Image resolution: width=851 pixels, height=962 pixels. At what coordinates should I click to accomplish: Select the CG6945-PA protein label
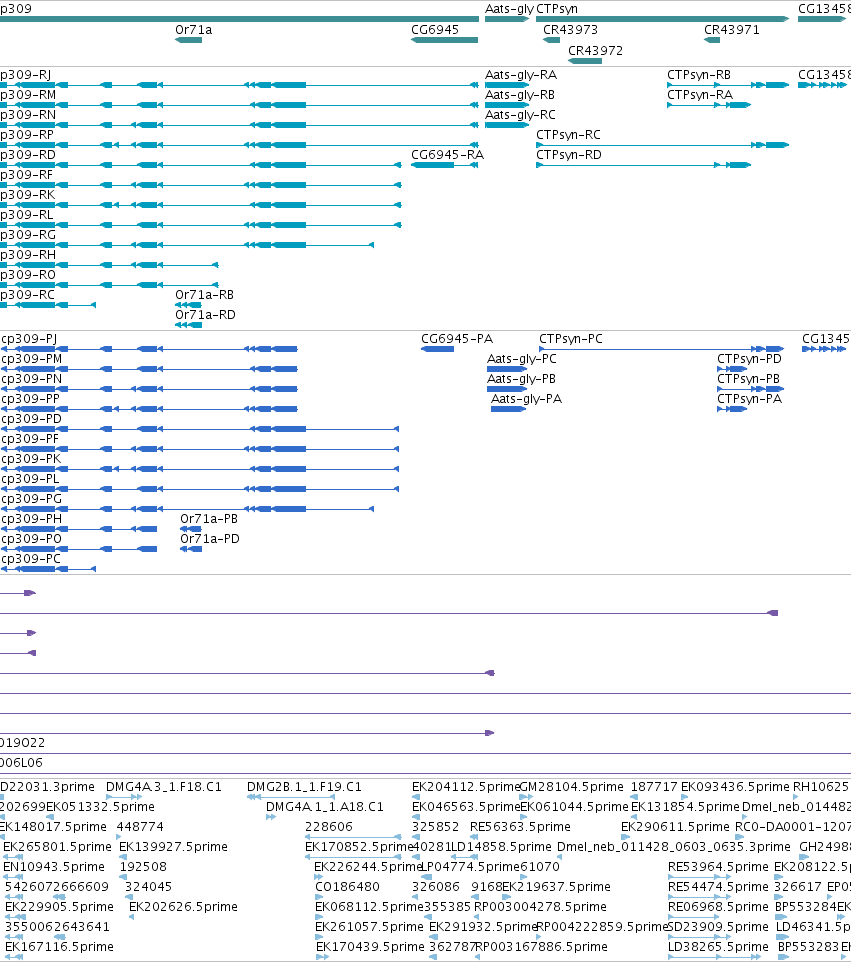[457, 339]
